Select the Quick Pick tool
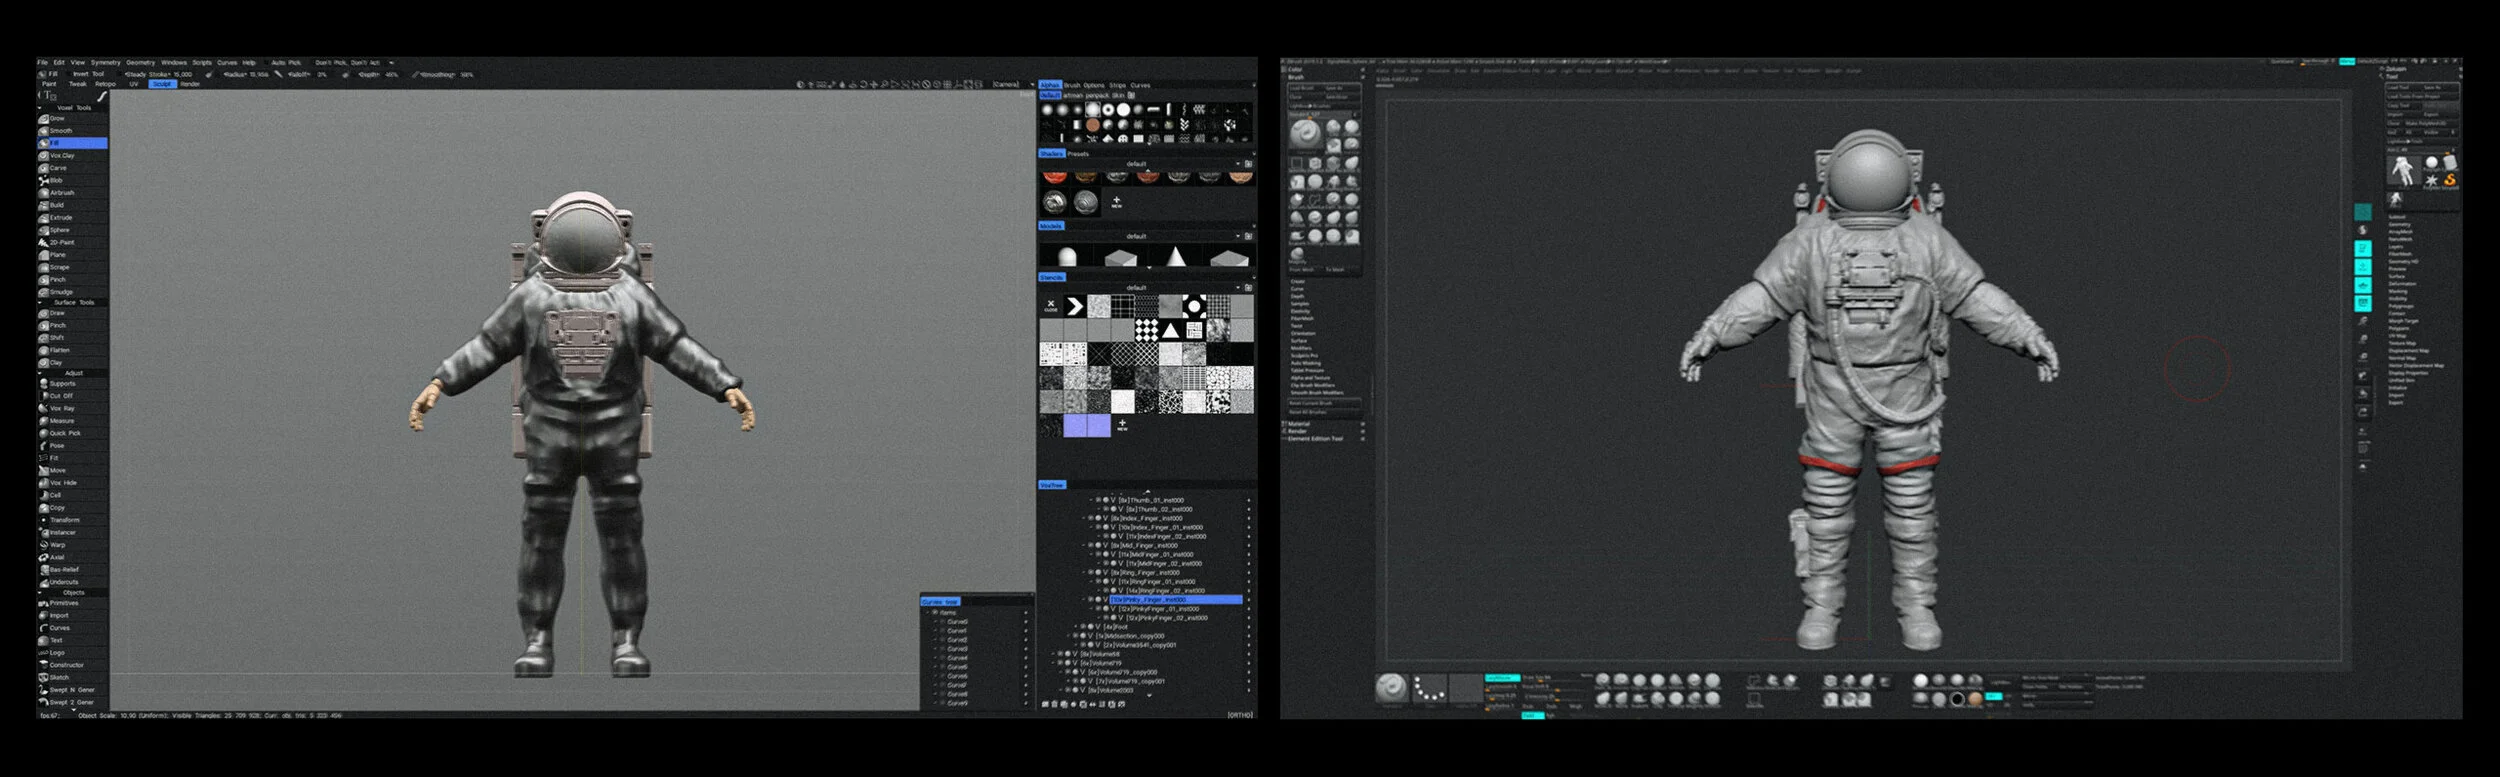 coord(72,433)
